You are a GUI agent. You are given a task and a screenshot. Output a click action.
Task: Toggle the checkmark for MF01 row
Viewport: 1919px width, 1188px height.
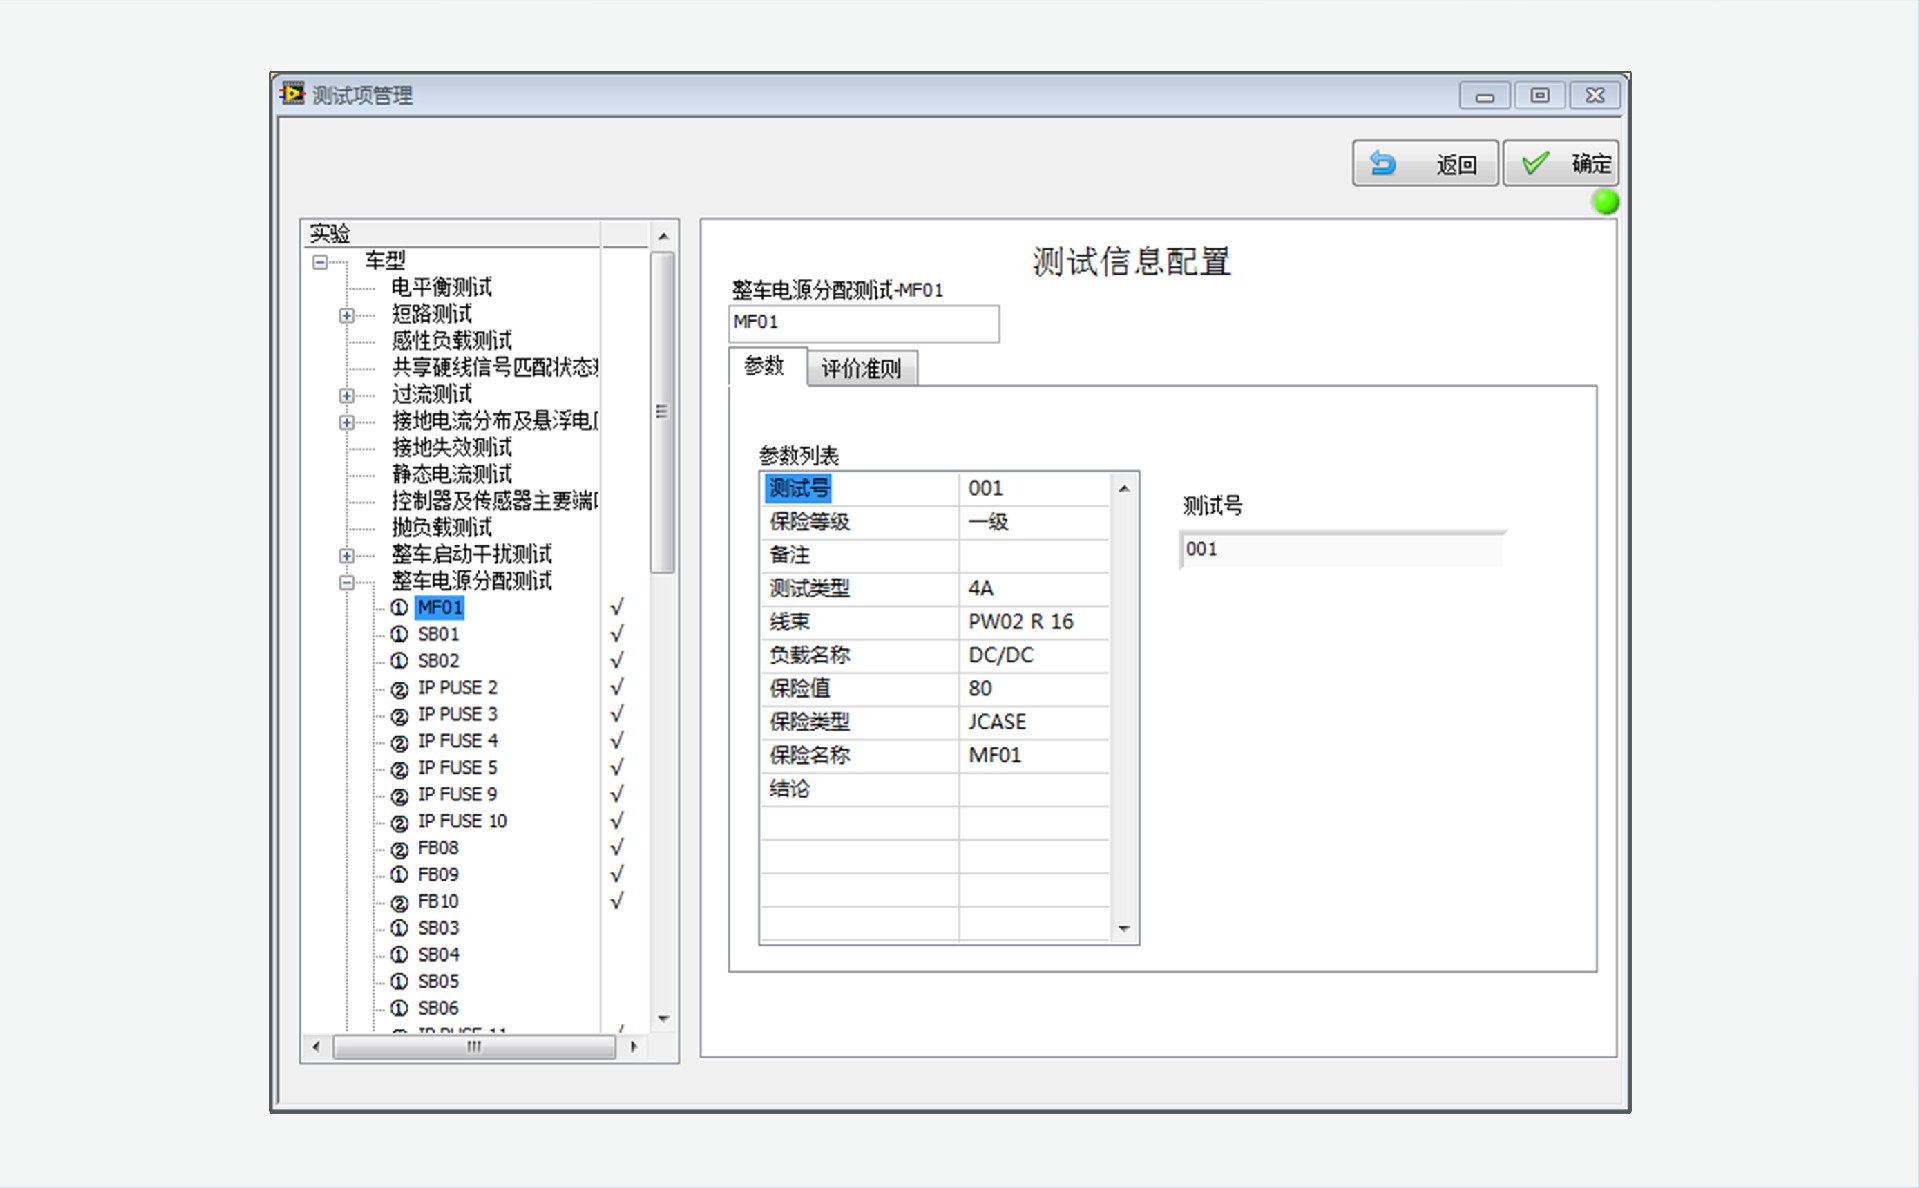617,607
